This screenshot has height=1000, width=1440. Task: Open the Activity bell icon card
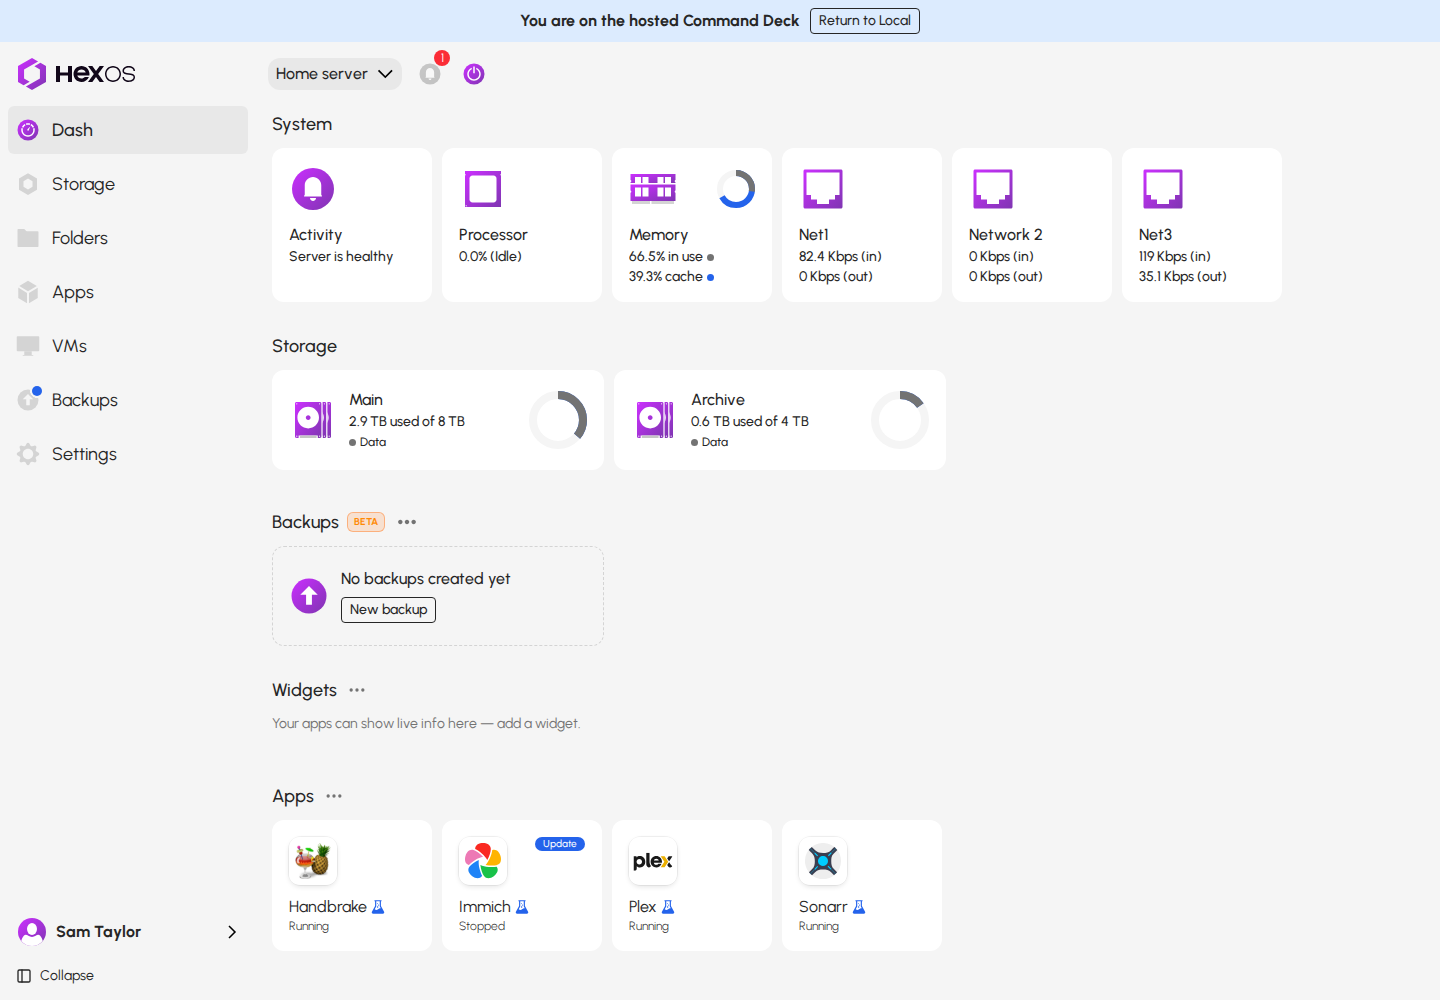pyautogui.click(x=313, y=189)
